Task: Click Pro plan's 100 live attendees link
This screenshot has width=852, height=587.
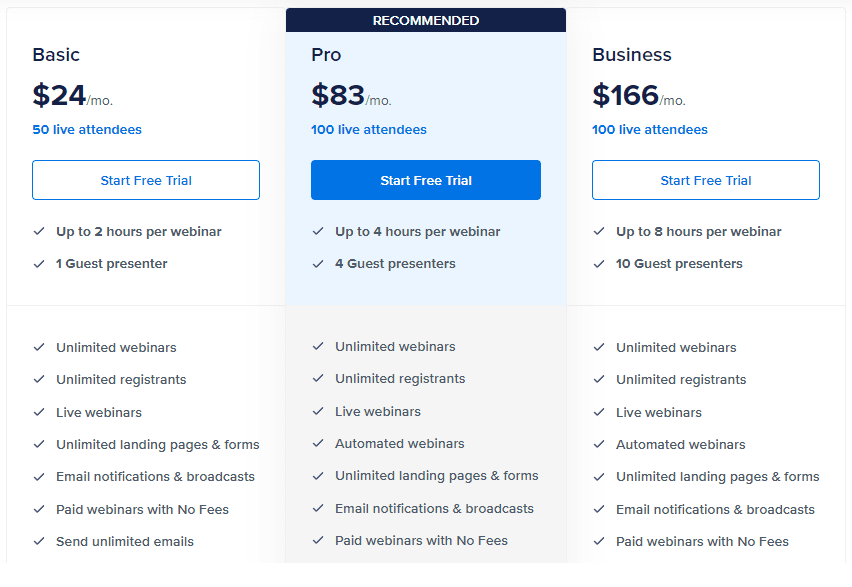Action: click(x=369, y=129)
